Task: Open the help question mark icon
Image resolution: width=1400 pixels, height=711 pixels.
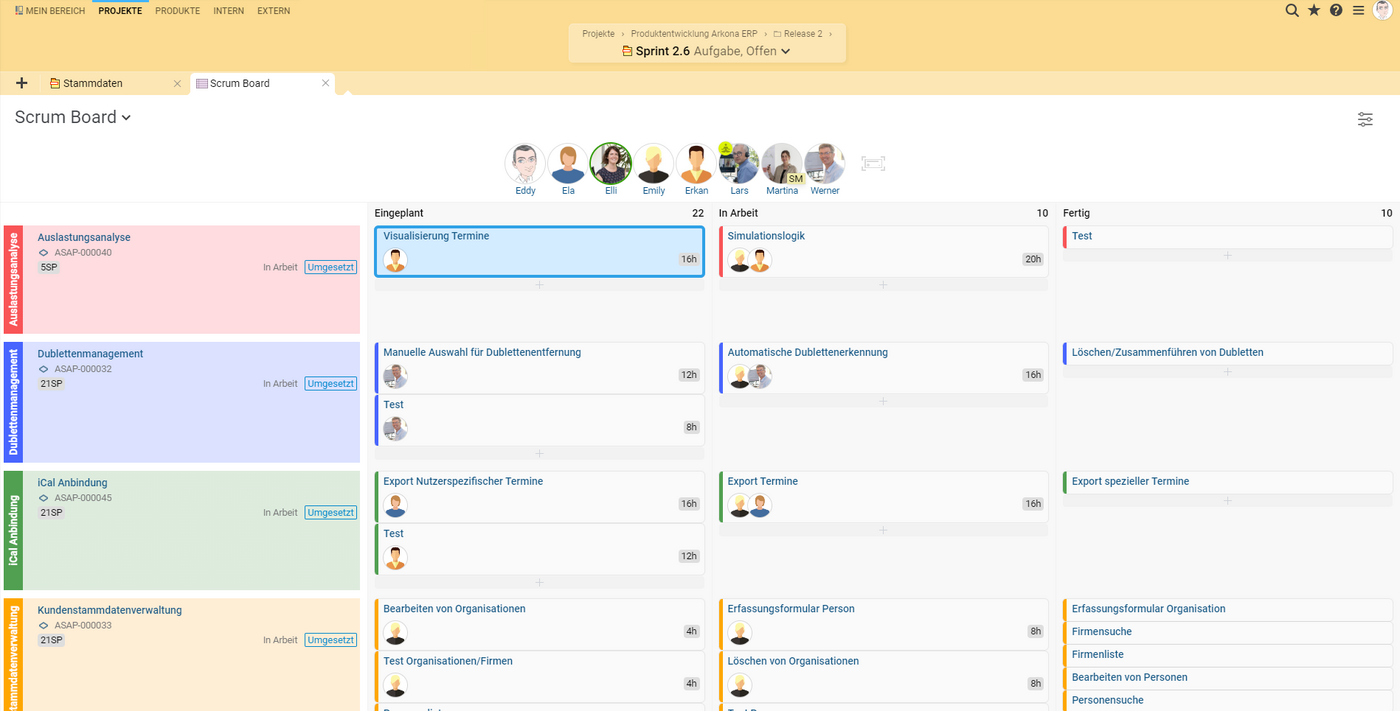Action: tap(1336, 10)
